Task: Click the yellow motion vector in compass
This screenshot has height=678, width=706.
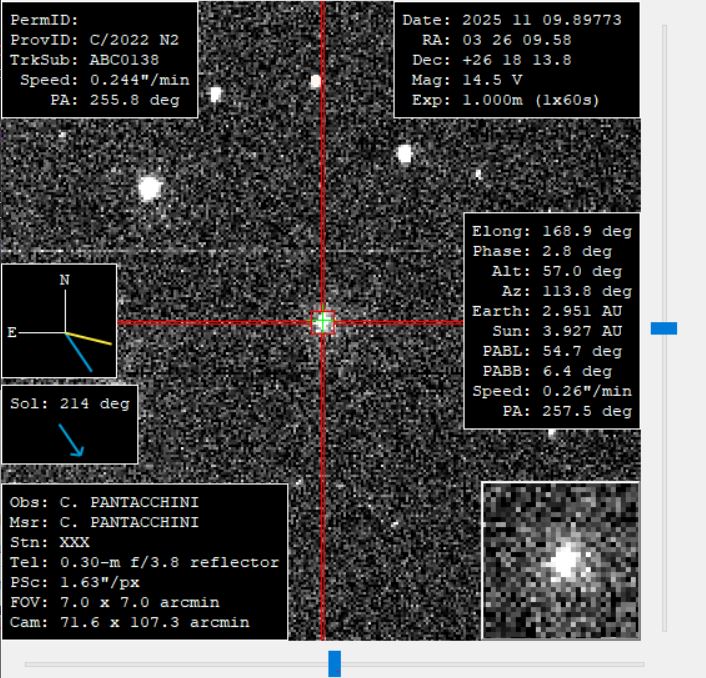Action: tap(89, 338)
